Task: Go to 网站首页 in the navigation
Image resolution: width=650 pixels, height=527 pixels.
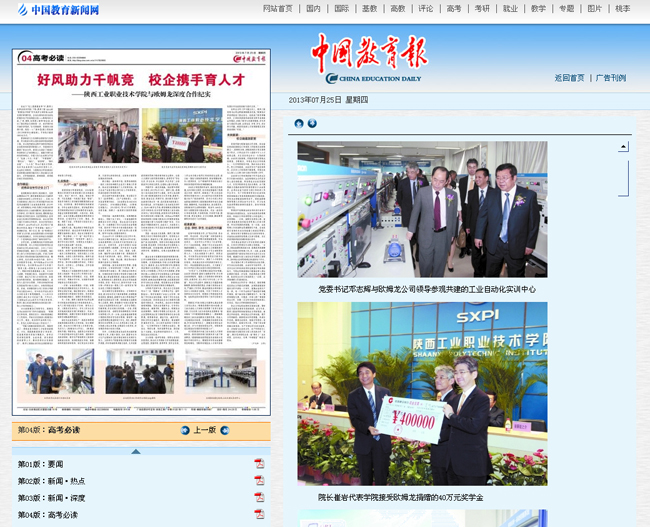Action: coord(278,8)
